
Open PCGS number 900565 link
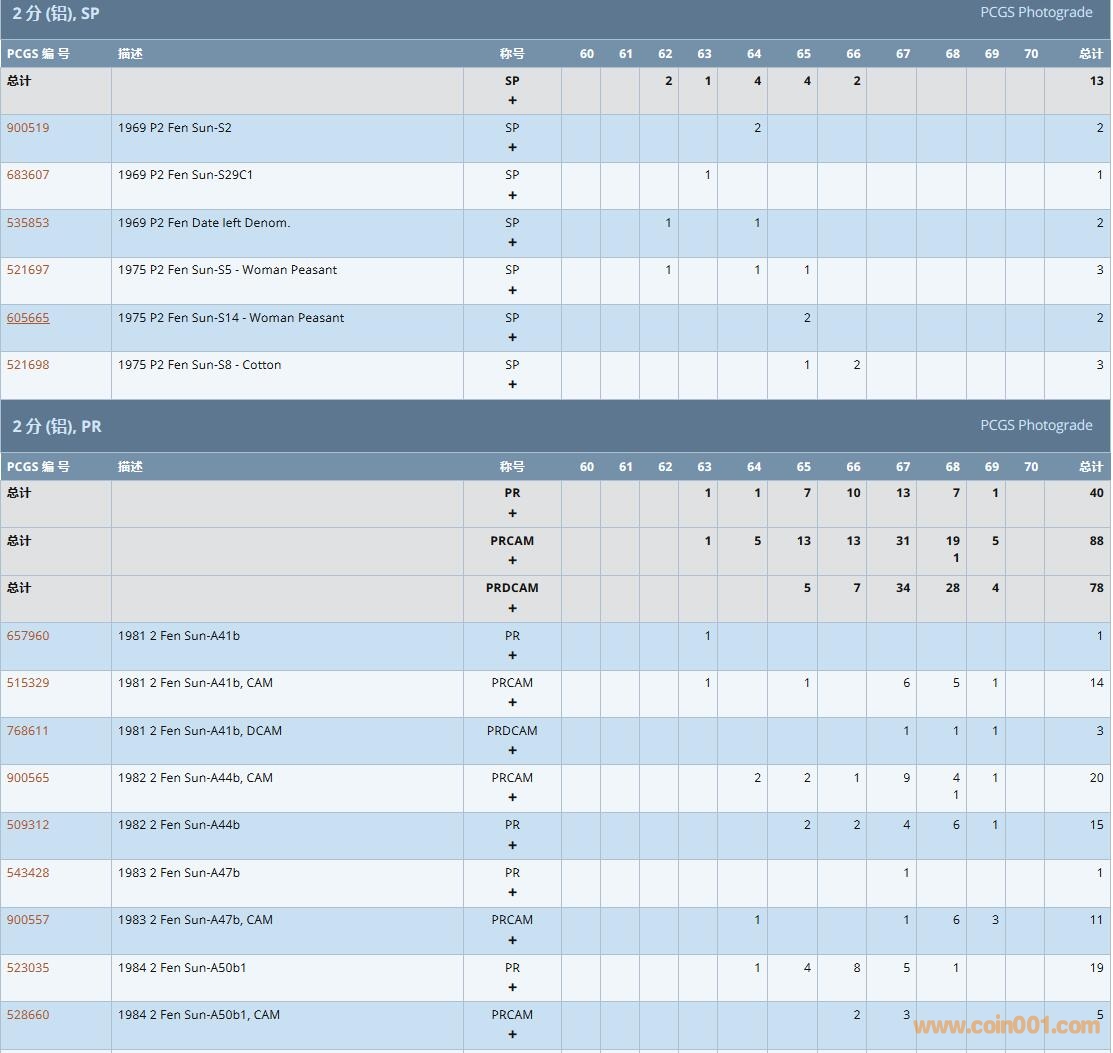(28, 778)
